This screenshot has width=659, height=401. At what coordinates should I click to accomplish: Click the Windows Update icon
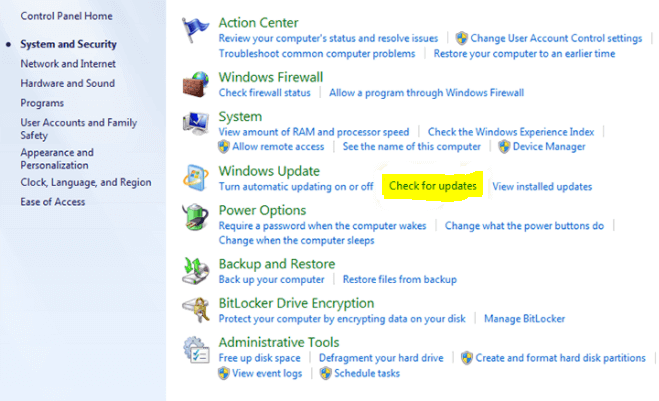195,178
